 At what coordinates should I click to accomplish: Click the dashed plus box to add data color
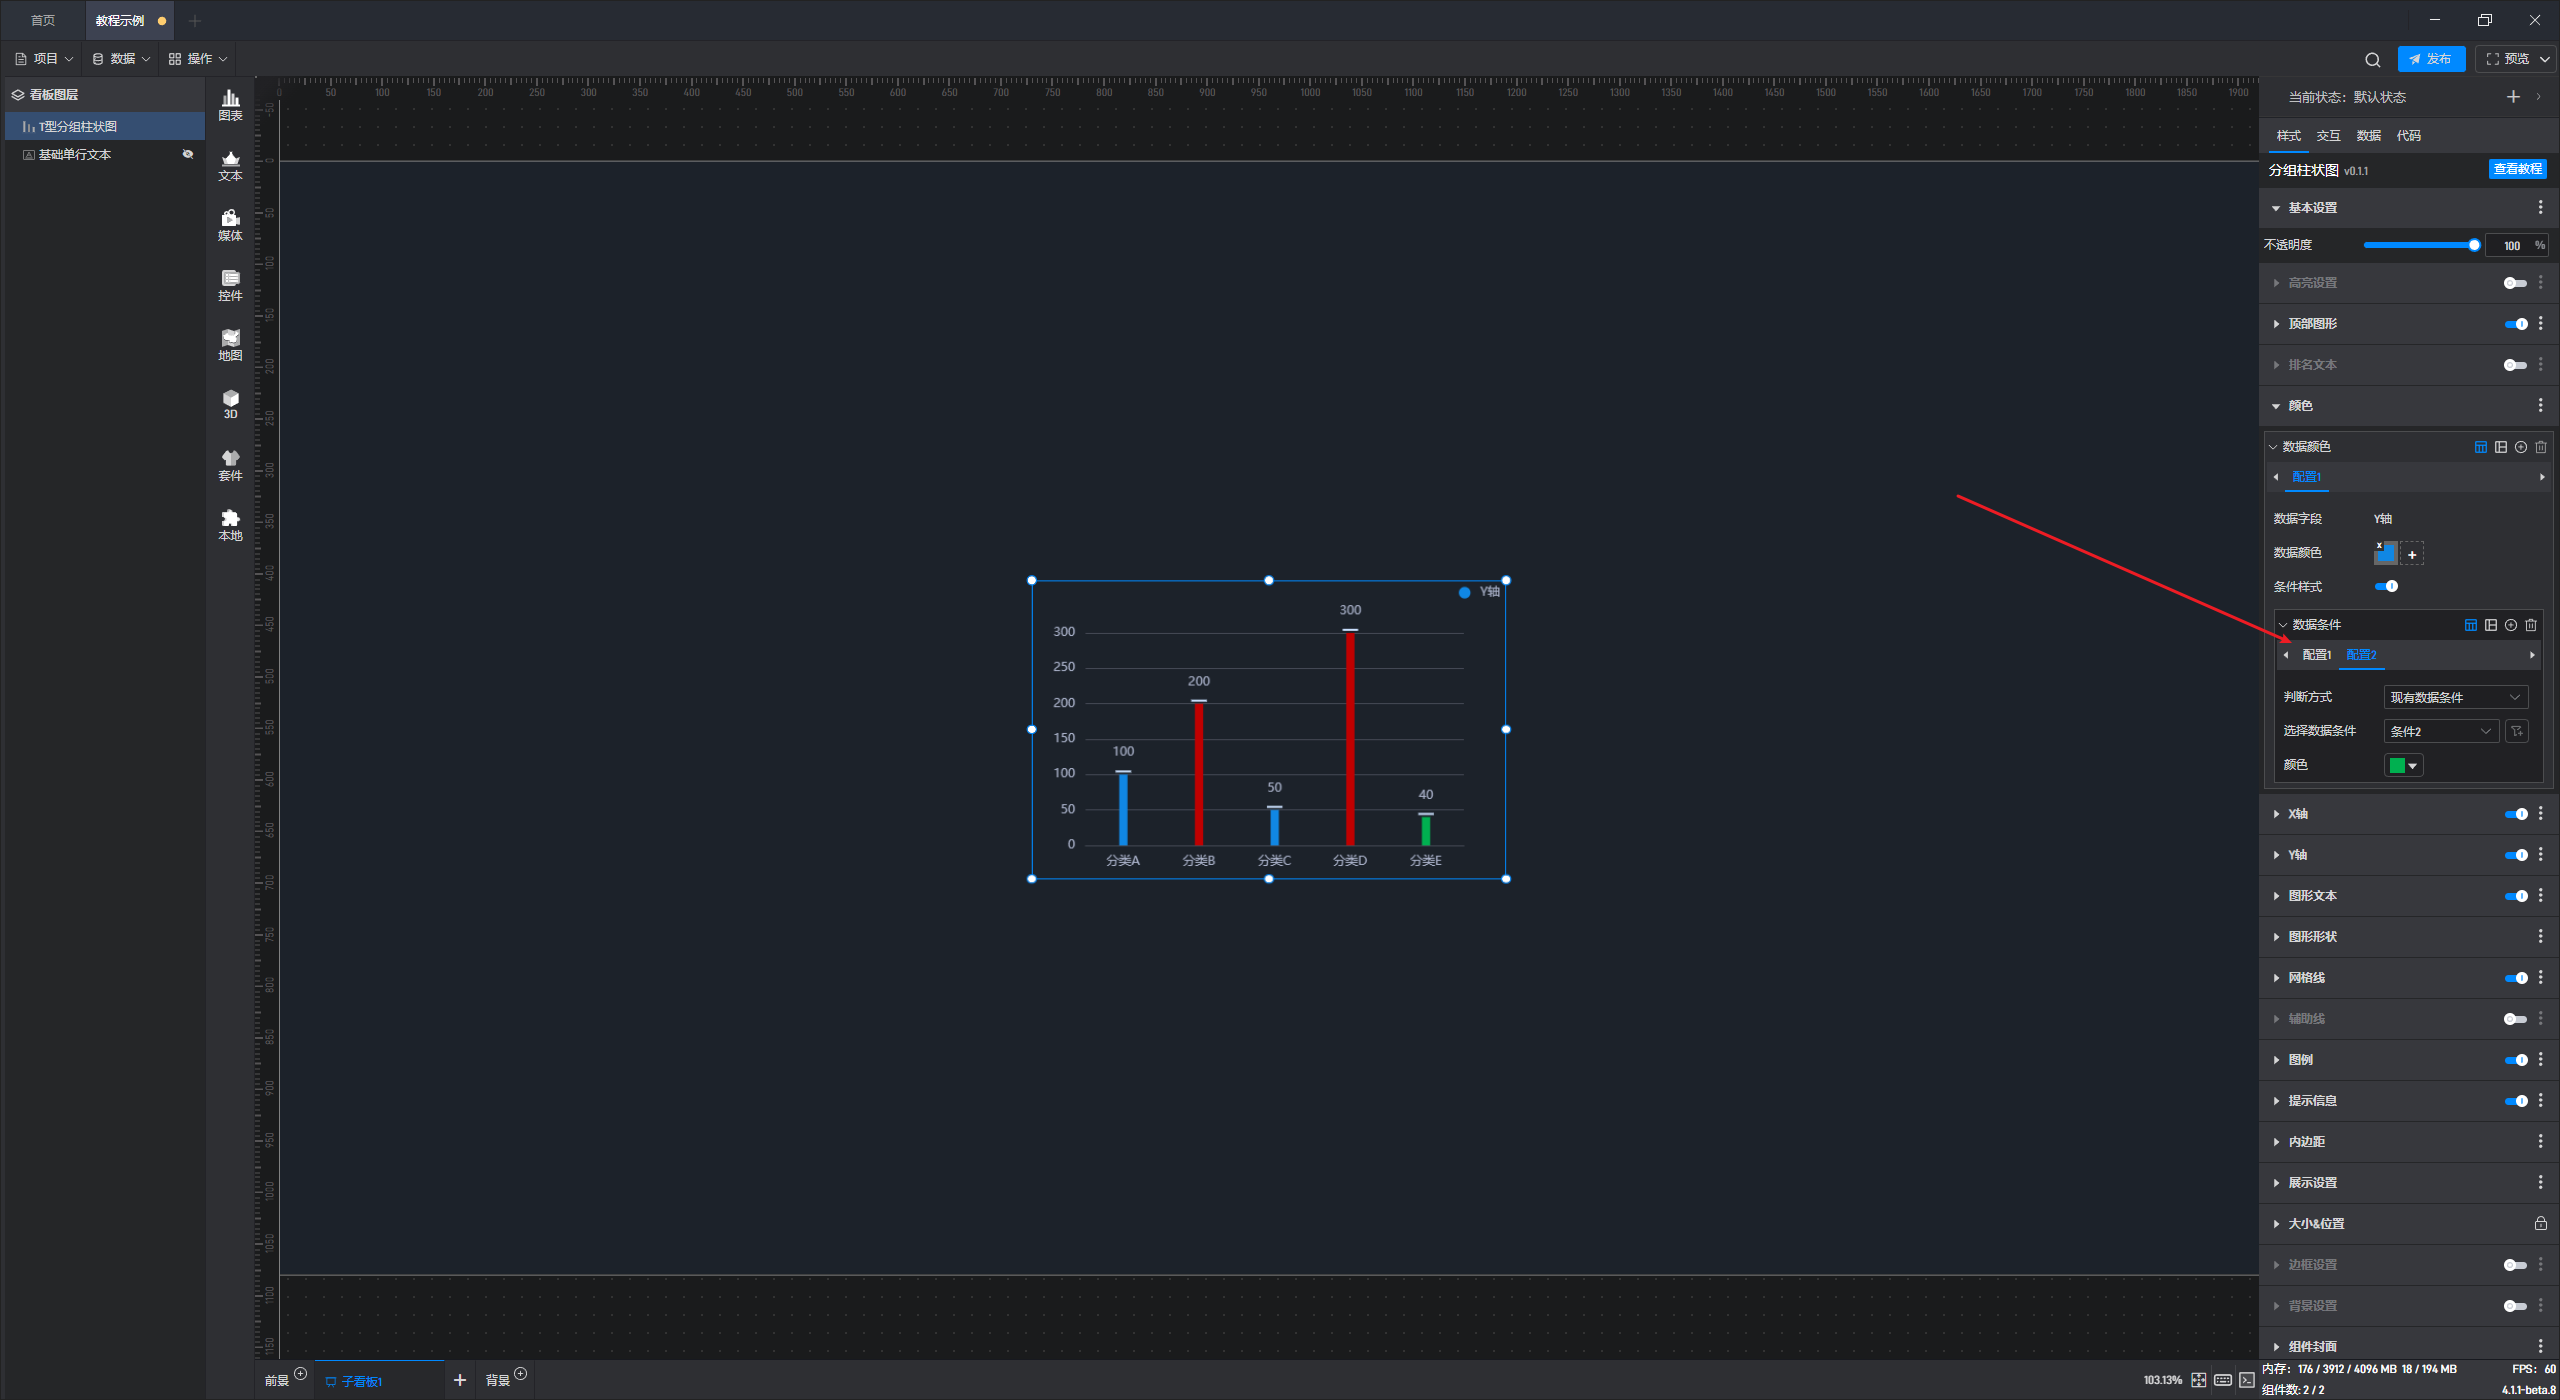pyautogui.click(x=2412, y=553)
